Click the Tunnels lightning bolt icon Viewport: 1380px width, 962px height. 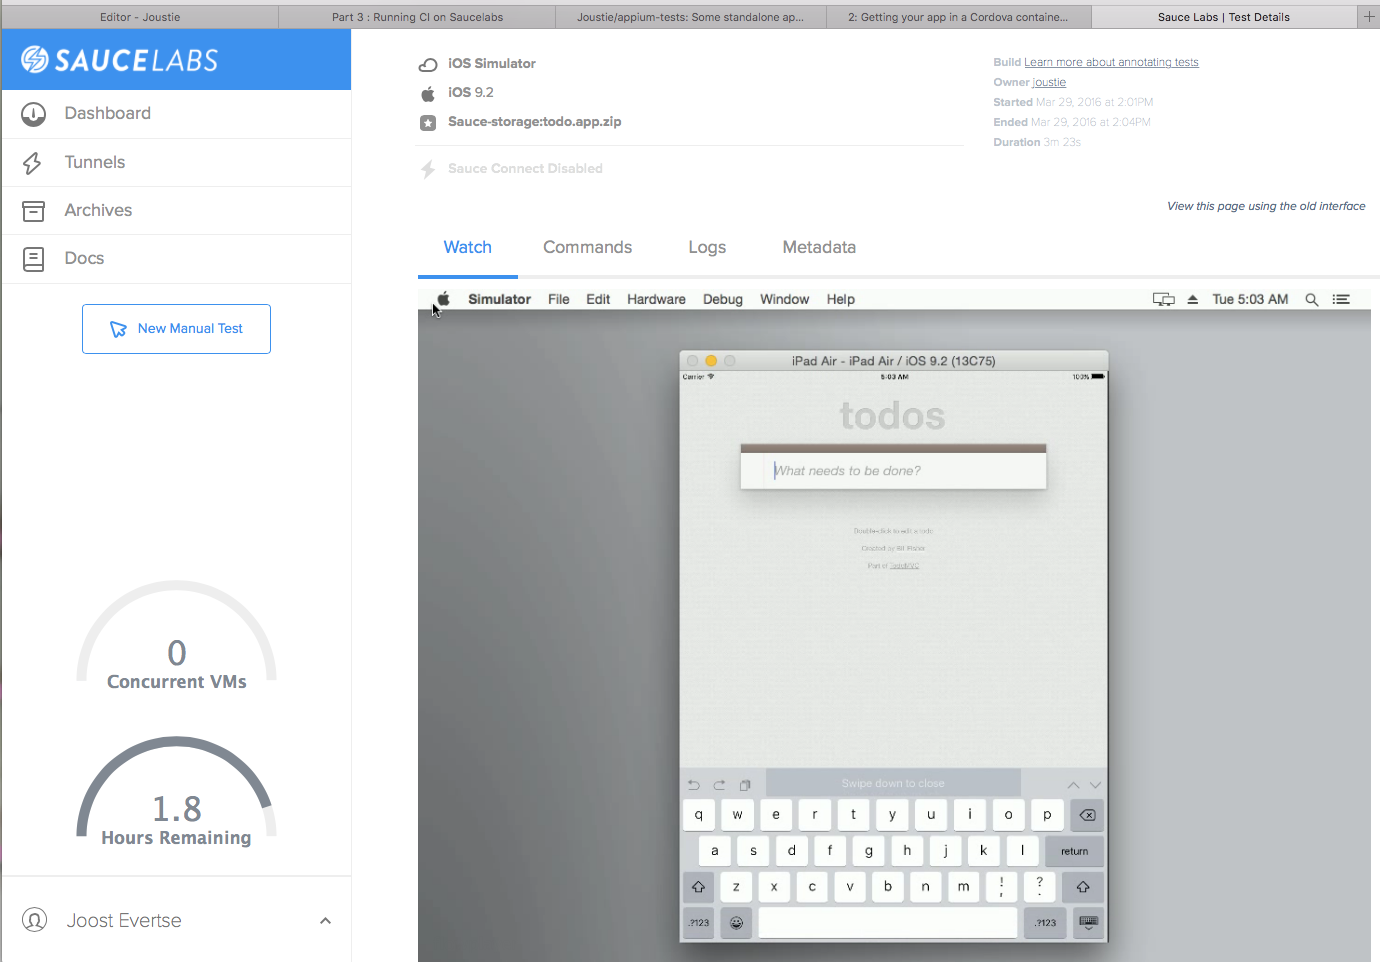33,163
